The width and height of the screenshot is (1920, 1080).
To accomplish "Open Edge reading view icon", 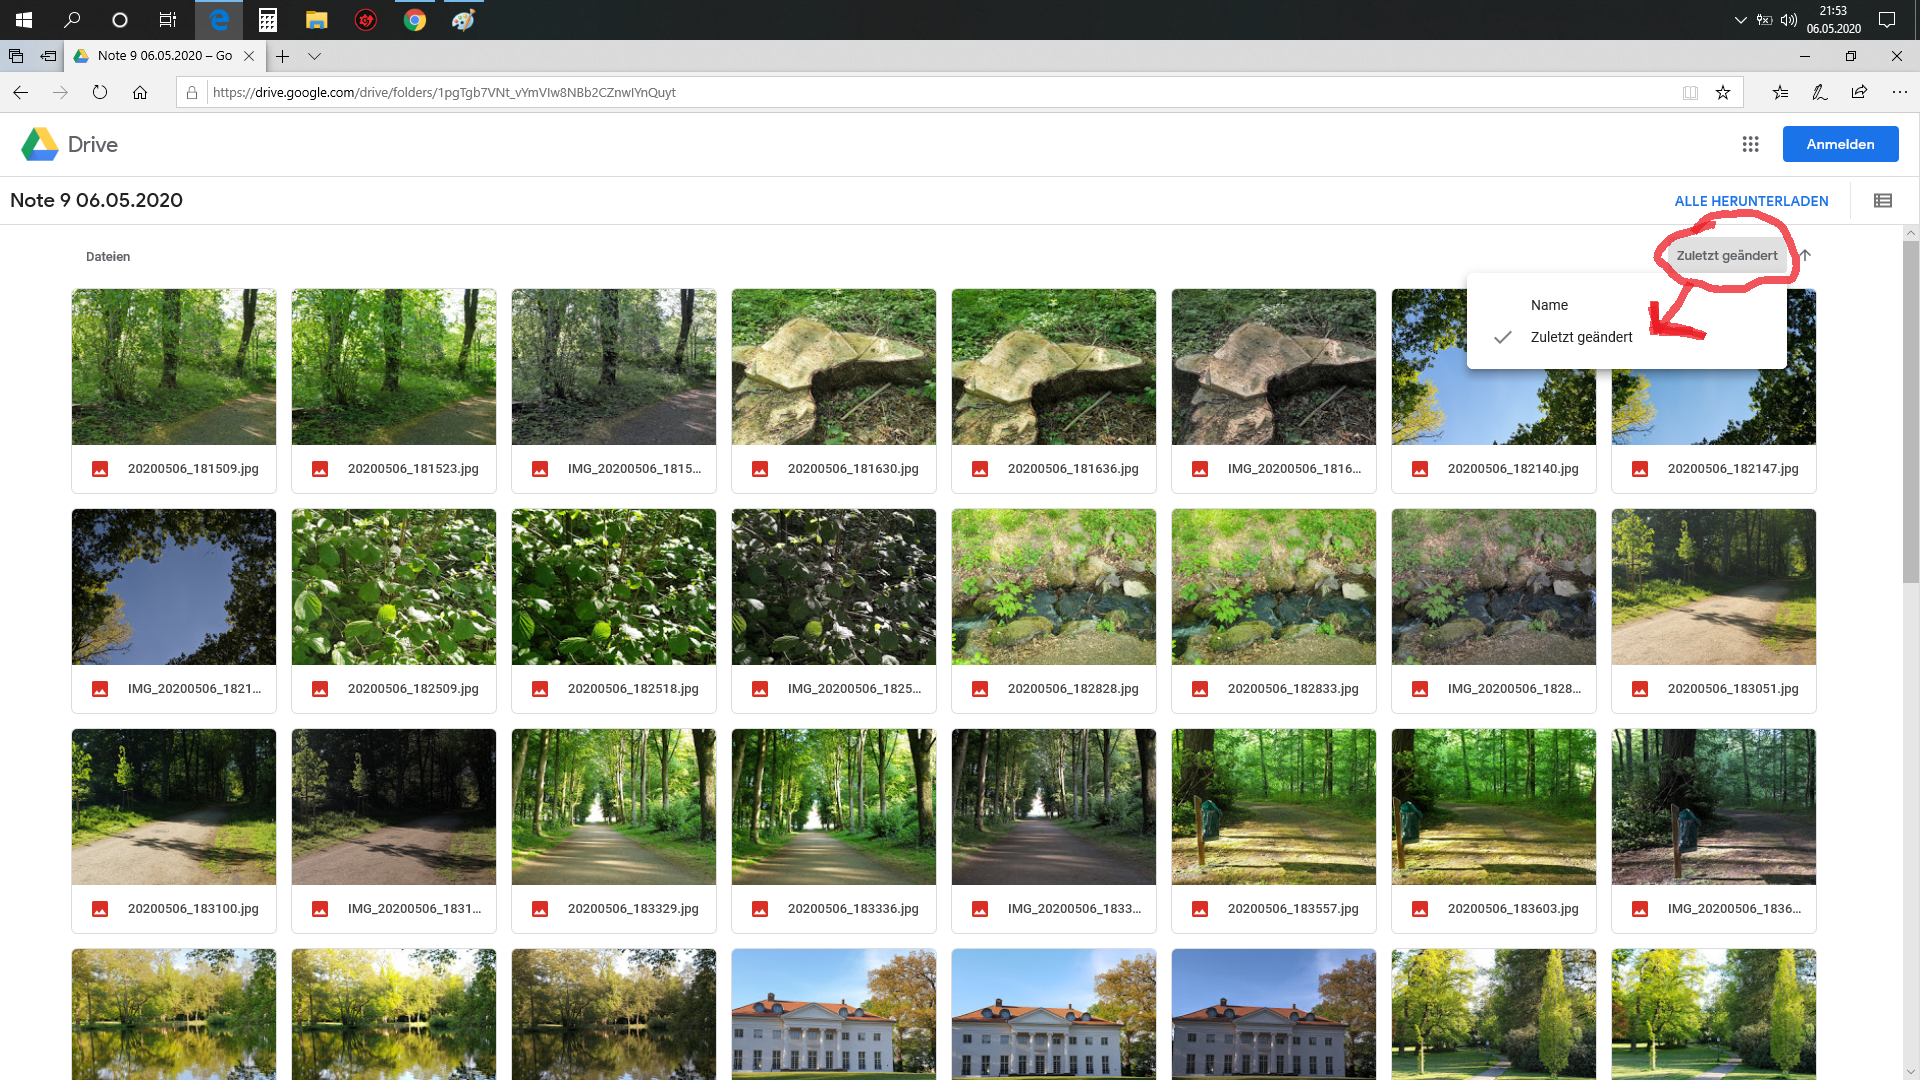I will pyautogui.click(x=1690, y=92).
